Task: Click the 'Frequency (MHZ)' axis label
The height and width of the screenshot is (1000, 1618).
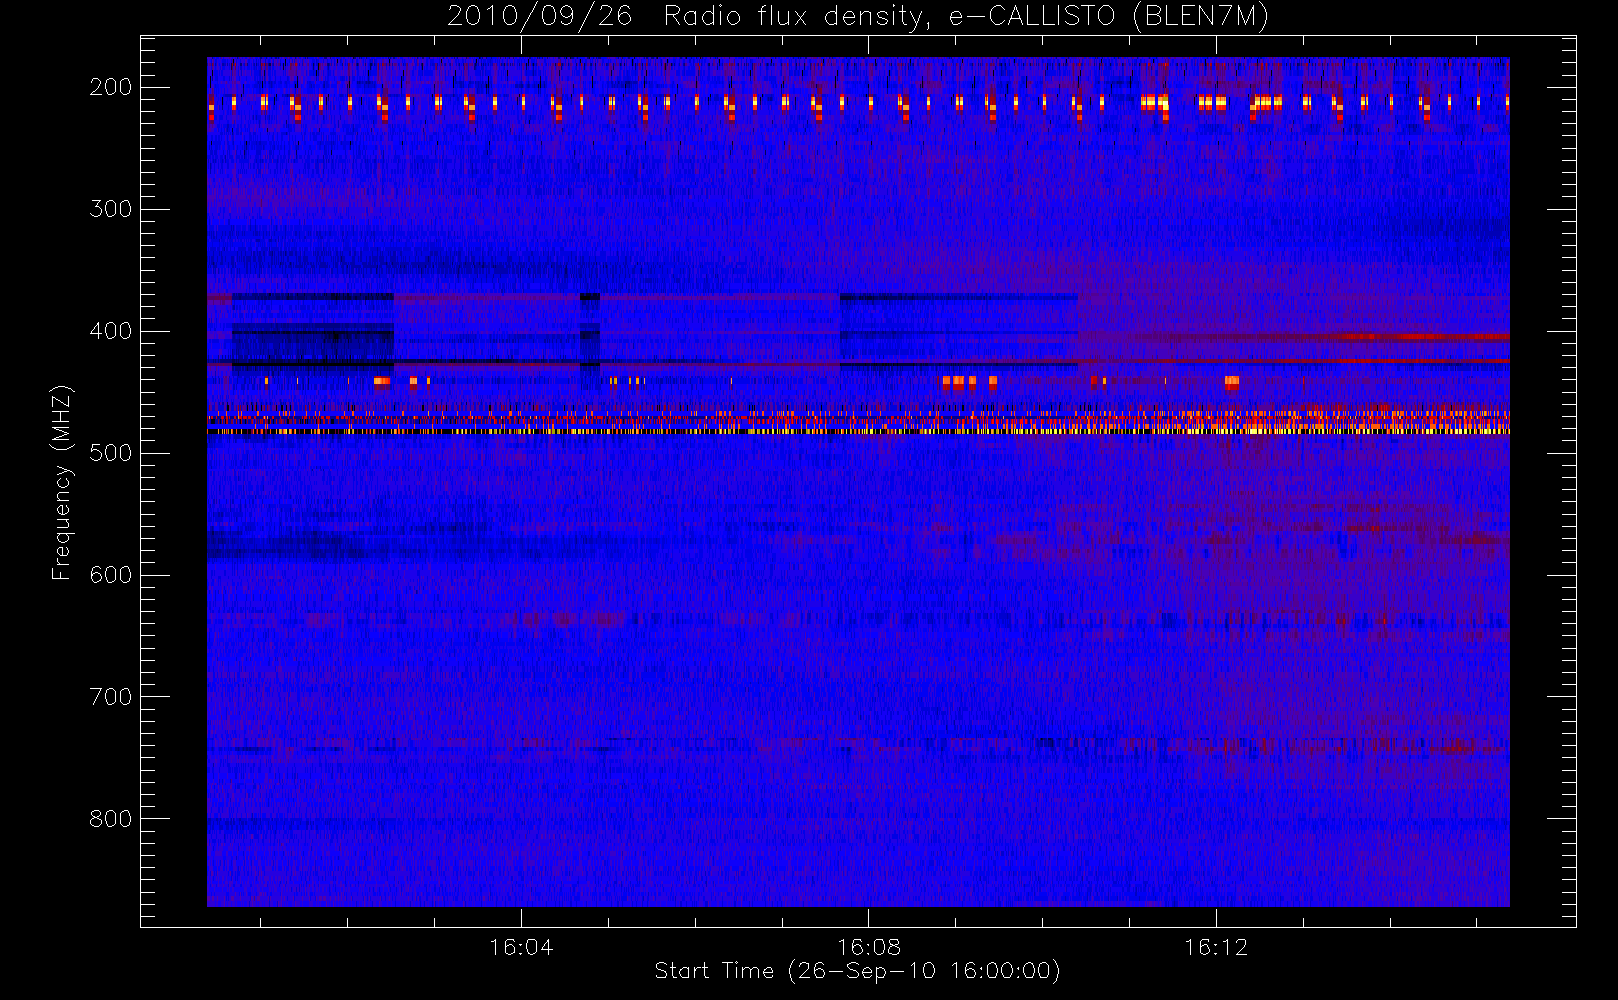Action: point(62,482)
